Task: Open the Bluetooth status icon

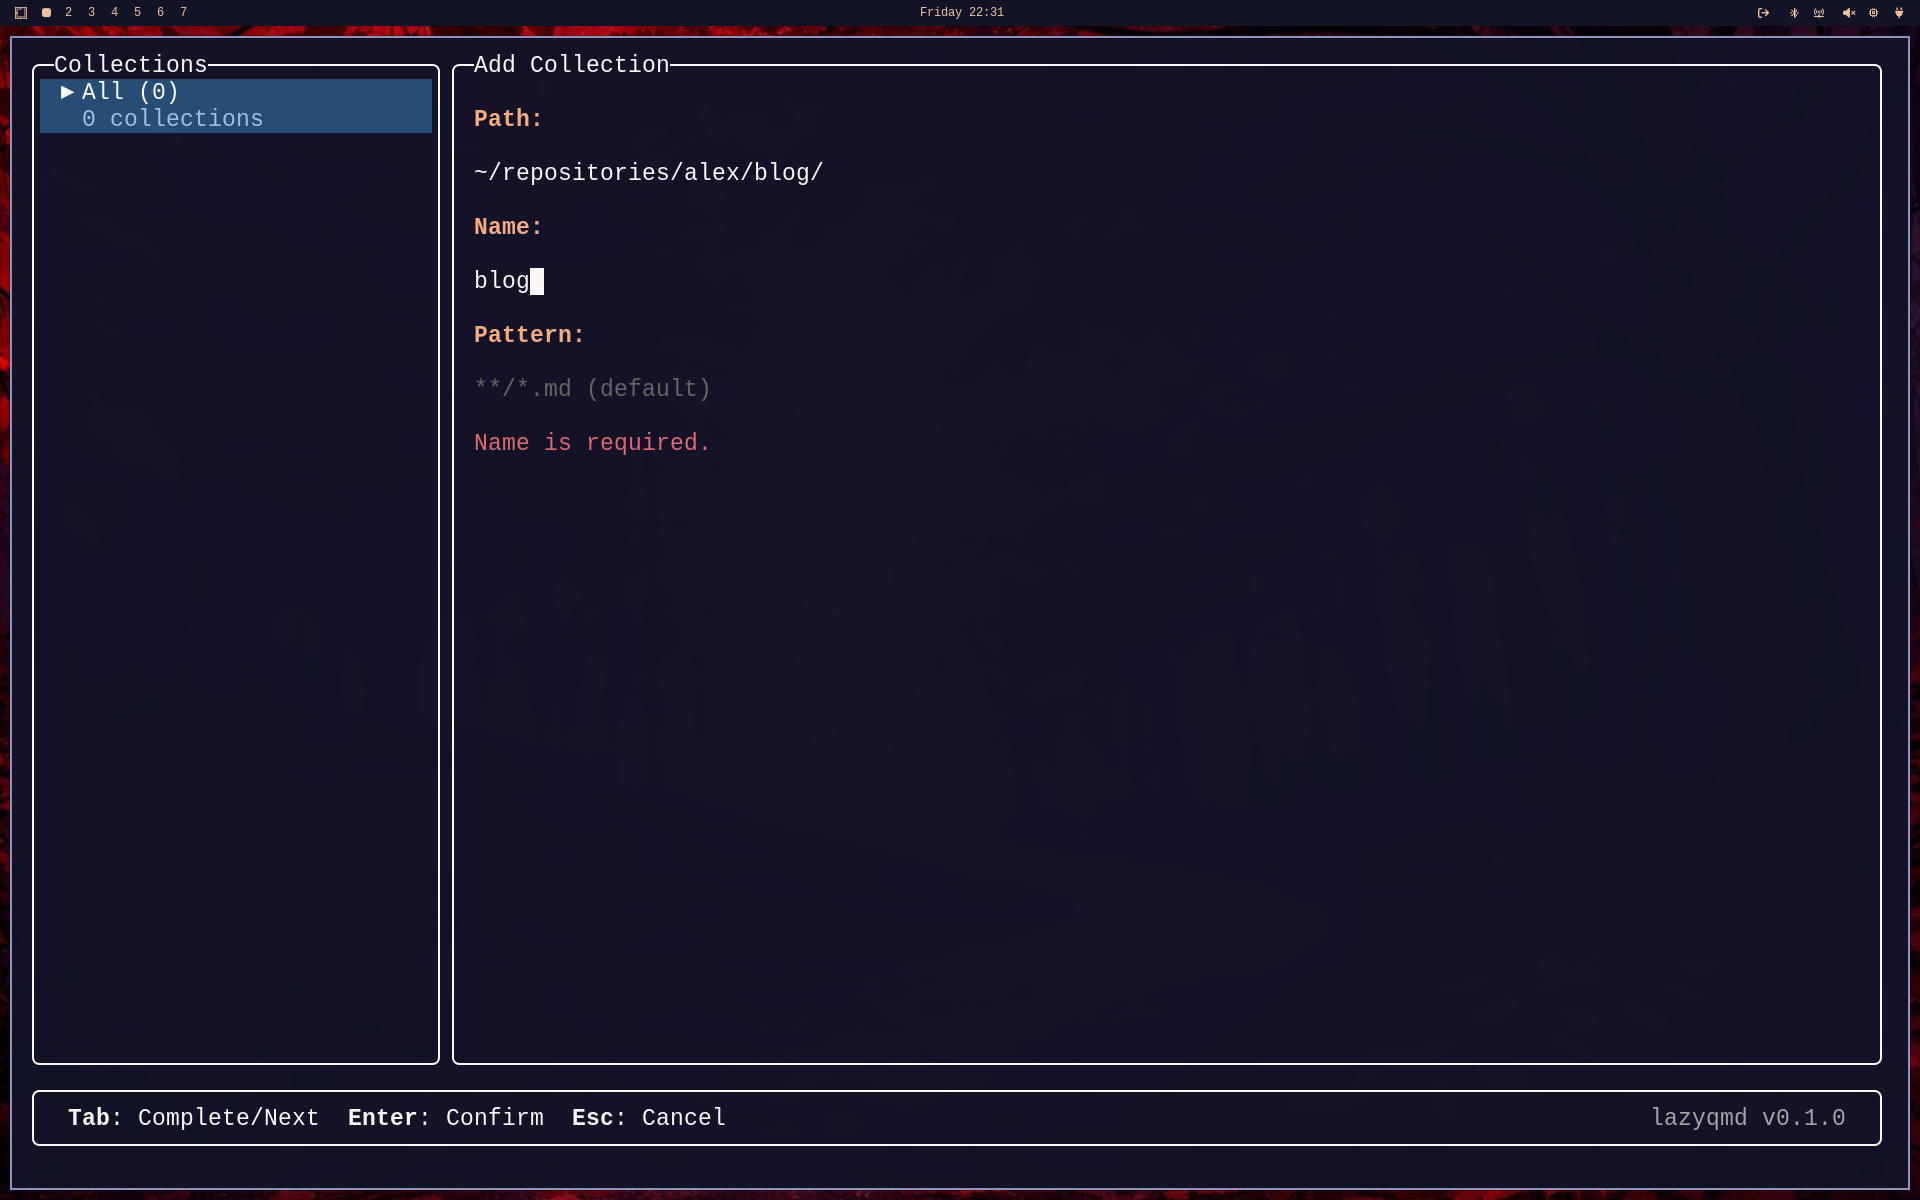Action: [x=1793, y=13]
